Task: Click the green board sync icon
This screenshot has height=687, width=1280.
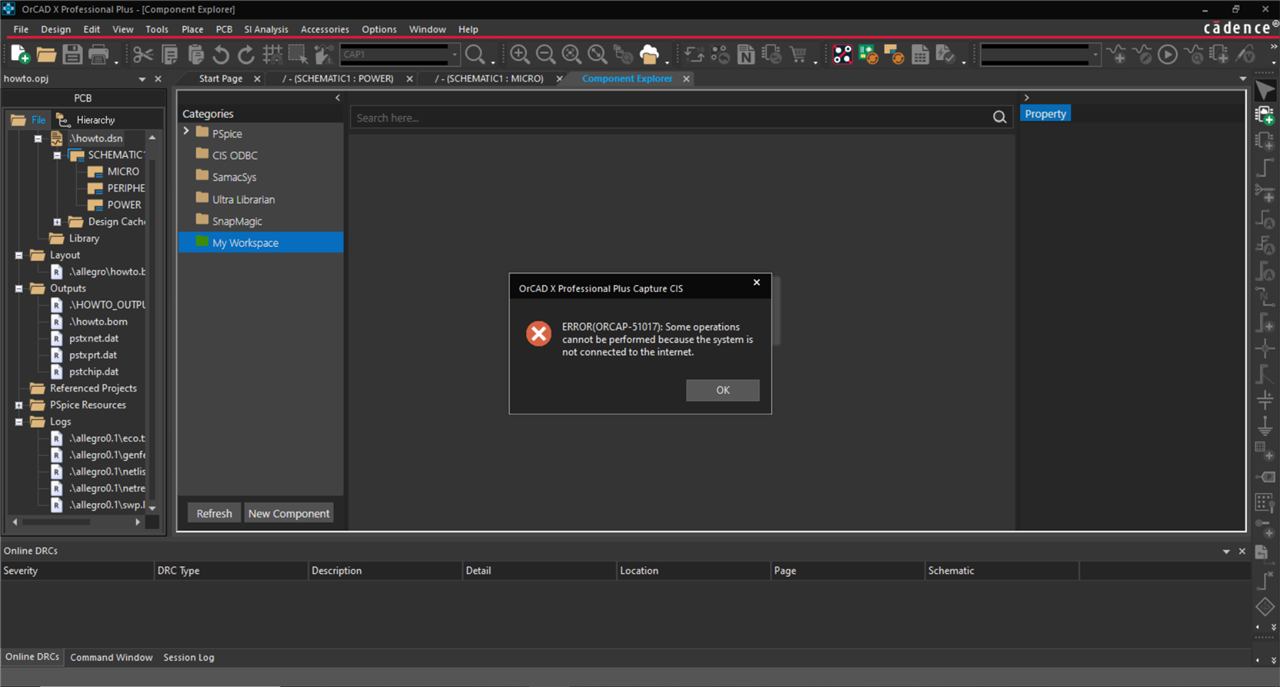Action: tap(868, 54)
